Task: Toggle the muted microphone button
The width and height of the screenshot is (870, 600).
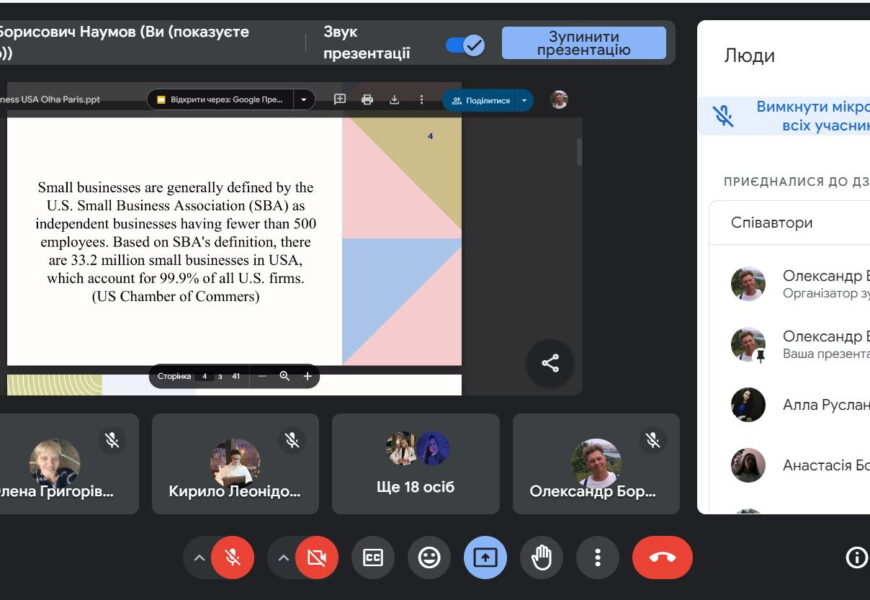Action: click(233, 558)
